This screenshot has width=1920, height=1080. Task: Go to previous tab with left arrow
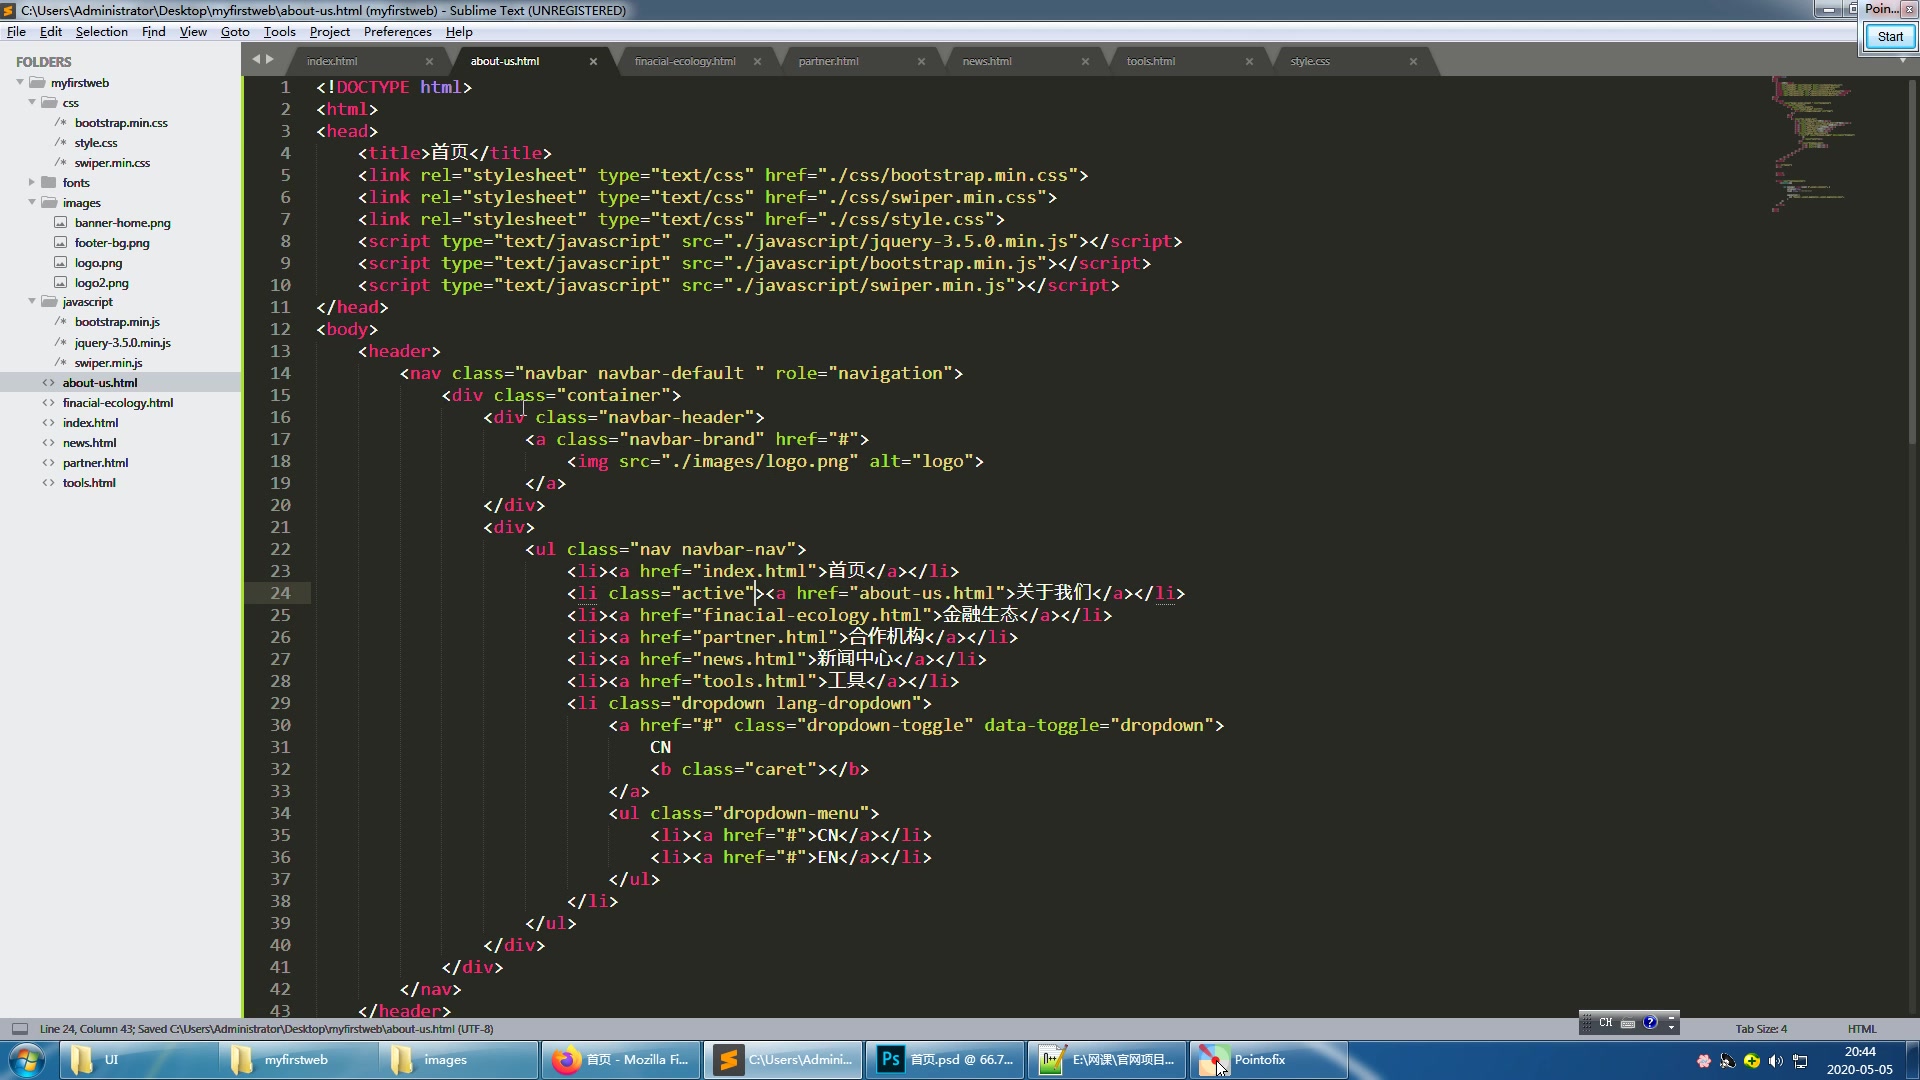(256, 60)
